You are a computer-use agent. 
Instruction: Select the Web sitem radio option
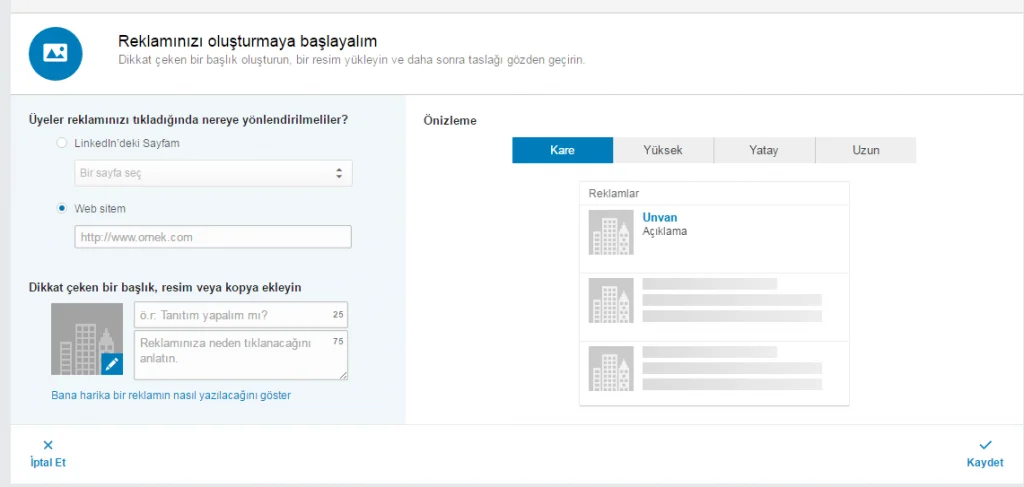[62, 208]
